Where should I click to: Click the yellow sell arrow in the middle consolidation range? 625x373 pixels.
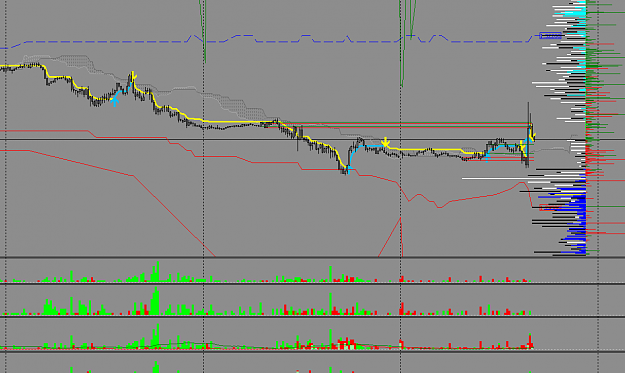[x=385, y=141]
